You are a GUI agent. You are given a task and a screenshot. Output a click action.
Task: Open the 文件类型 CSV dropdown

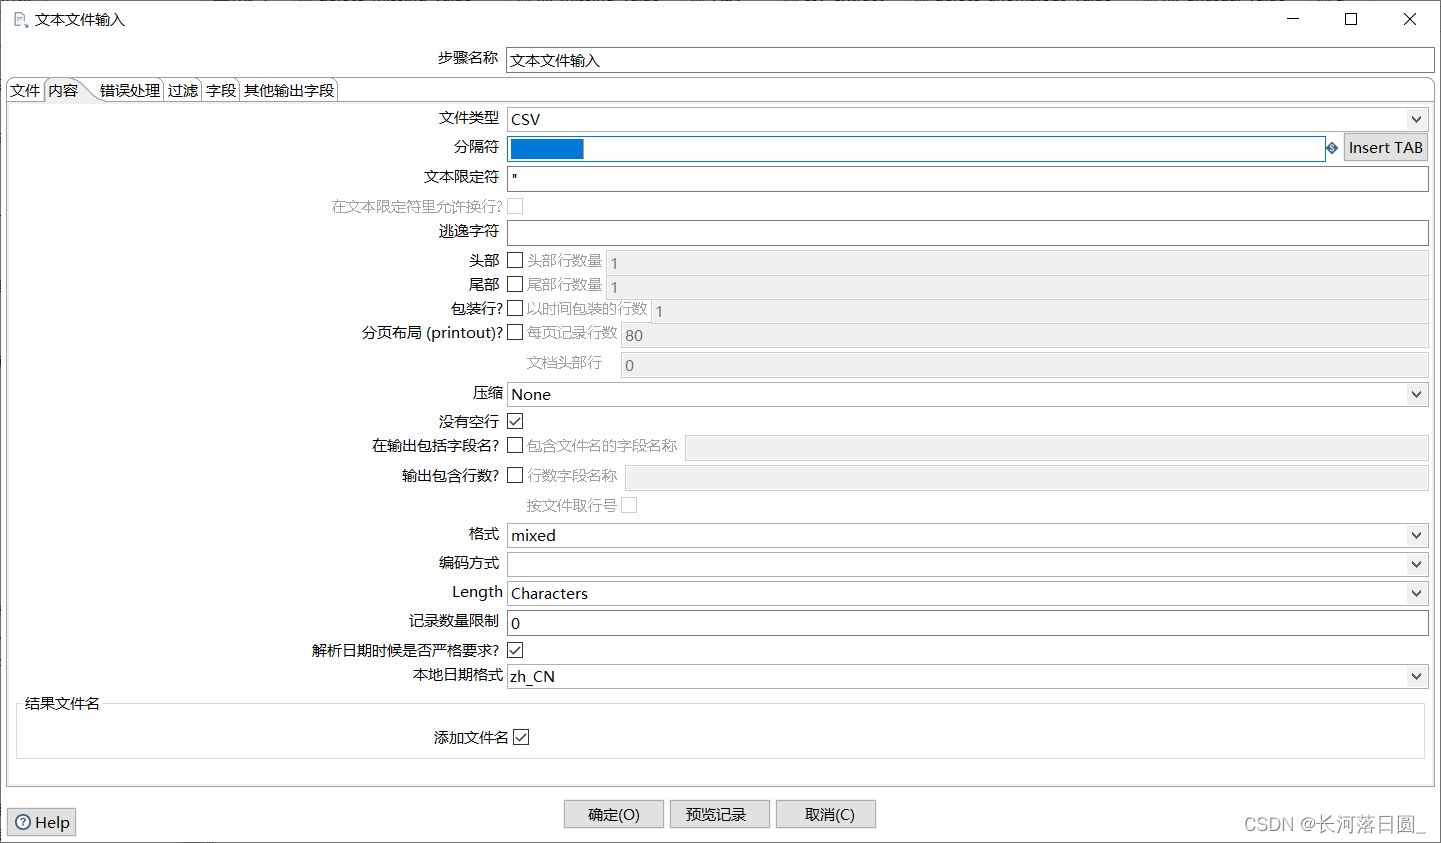(x=1416, y=119)
